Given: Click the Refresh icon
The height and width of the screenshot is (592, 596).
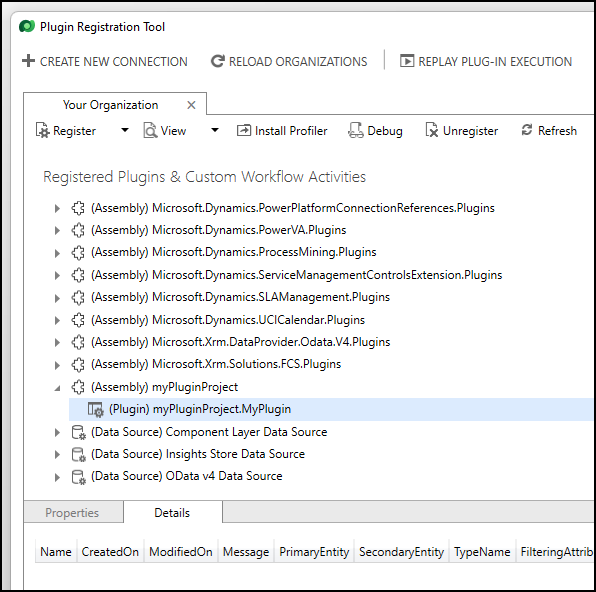Looking at the screenshot, I should (527, 130).
